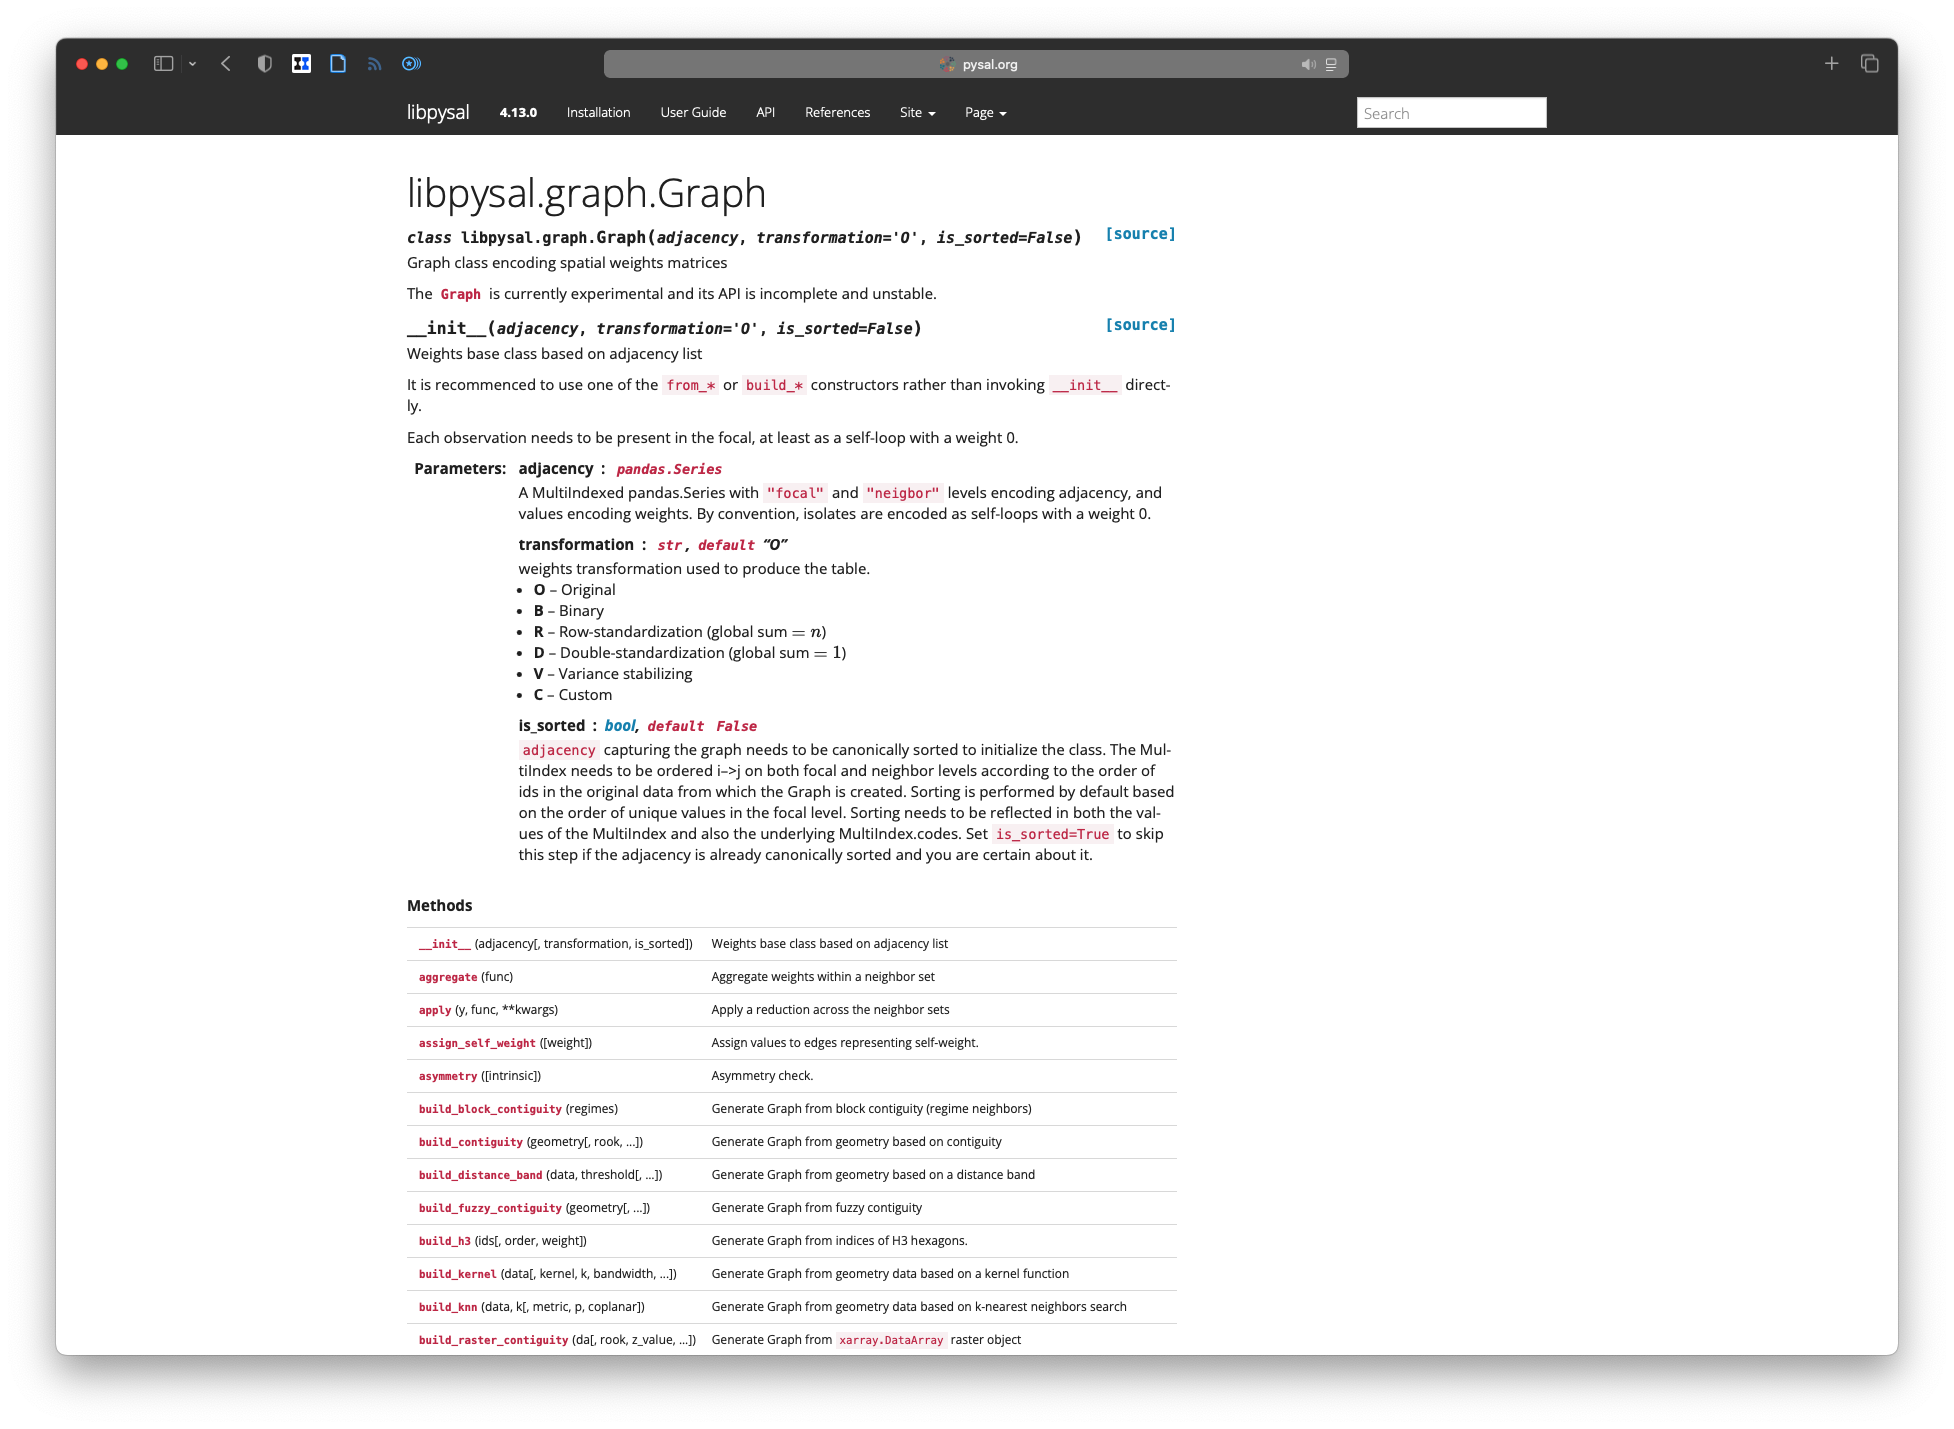The width and height of the screenshot is (1954, 1429).
Task: Open the build_knn method link
Action: 447,1307
